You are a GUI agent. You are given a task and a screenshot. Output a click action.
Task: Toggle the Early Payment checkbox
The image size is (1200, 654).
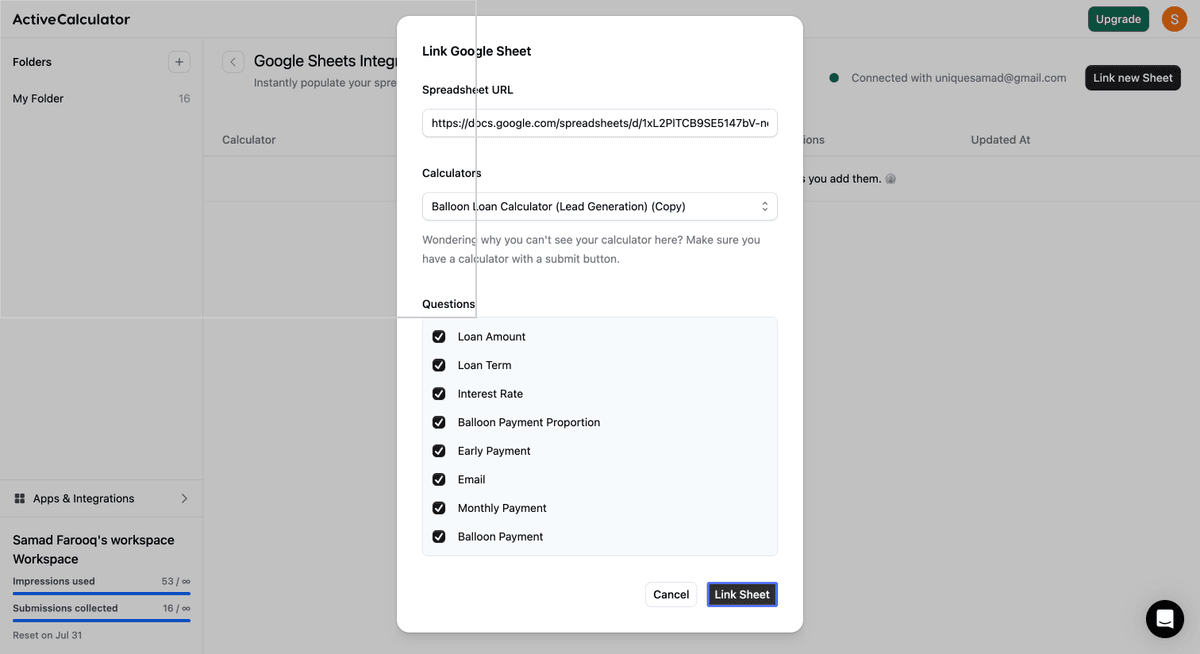click(438, 451)
